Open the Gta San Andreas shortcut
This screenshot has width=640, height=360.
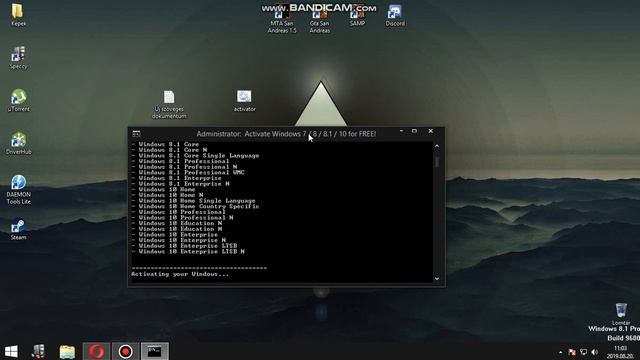(319, 21)
